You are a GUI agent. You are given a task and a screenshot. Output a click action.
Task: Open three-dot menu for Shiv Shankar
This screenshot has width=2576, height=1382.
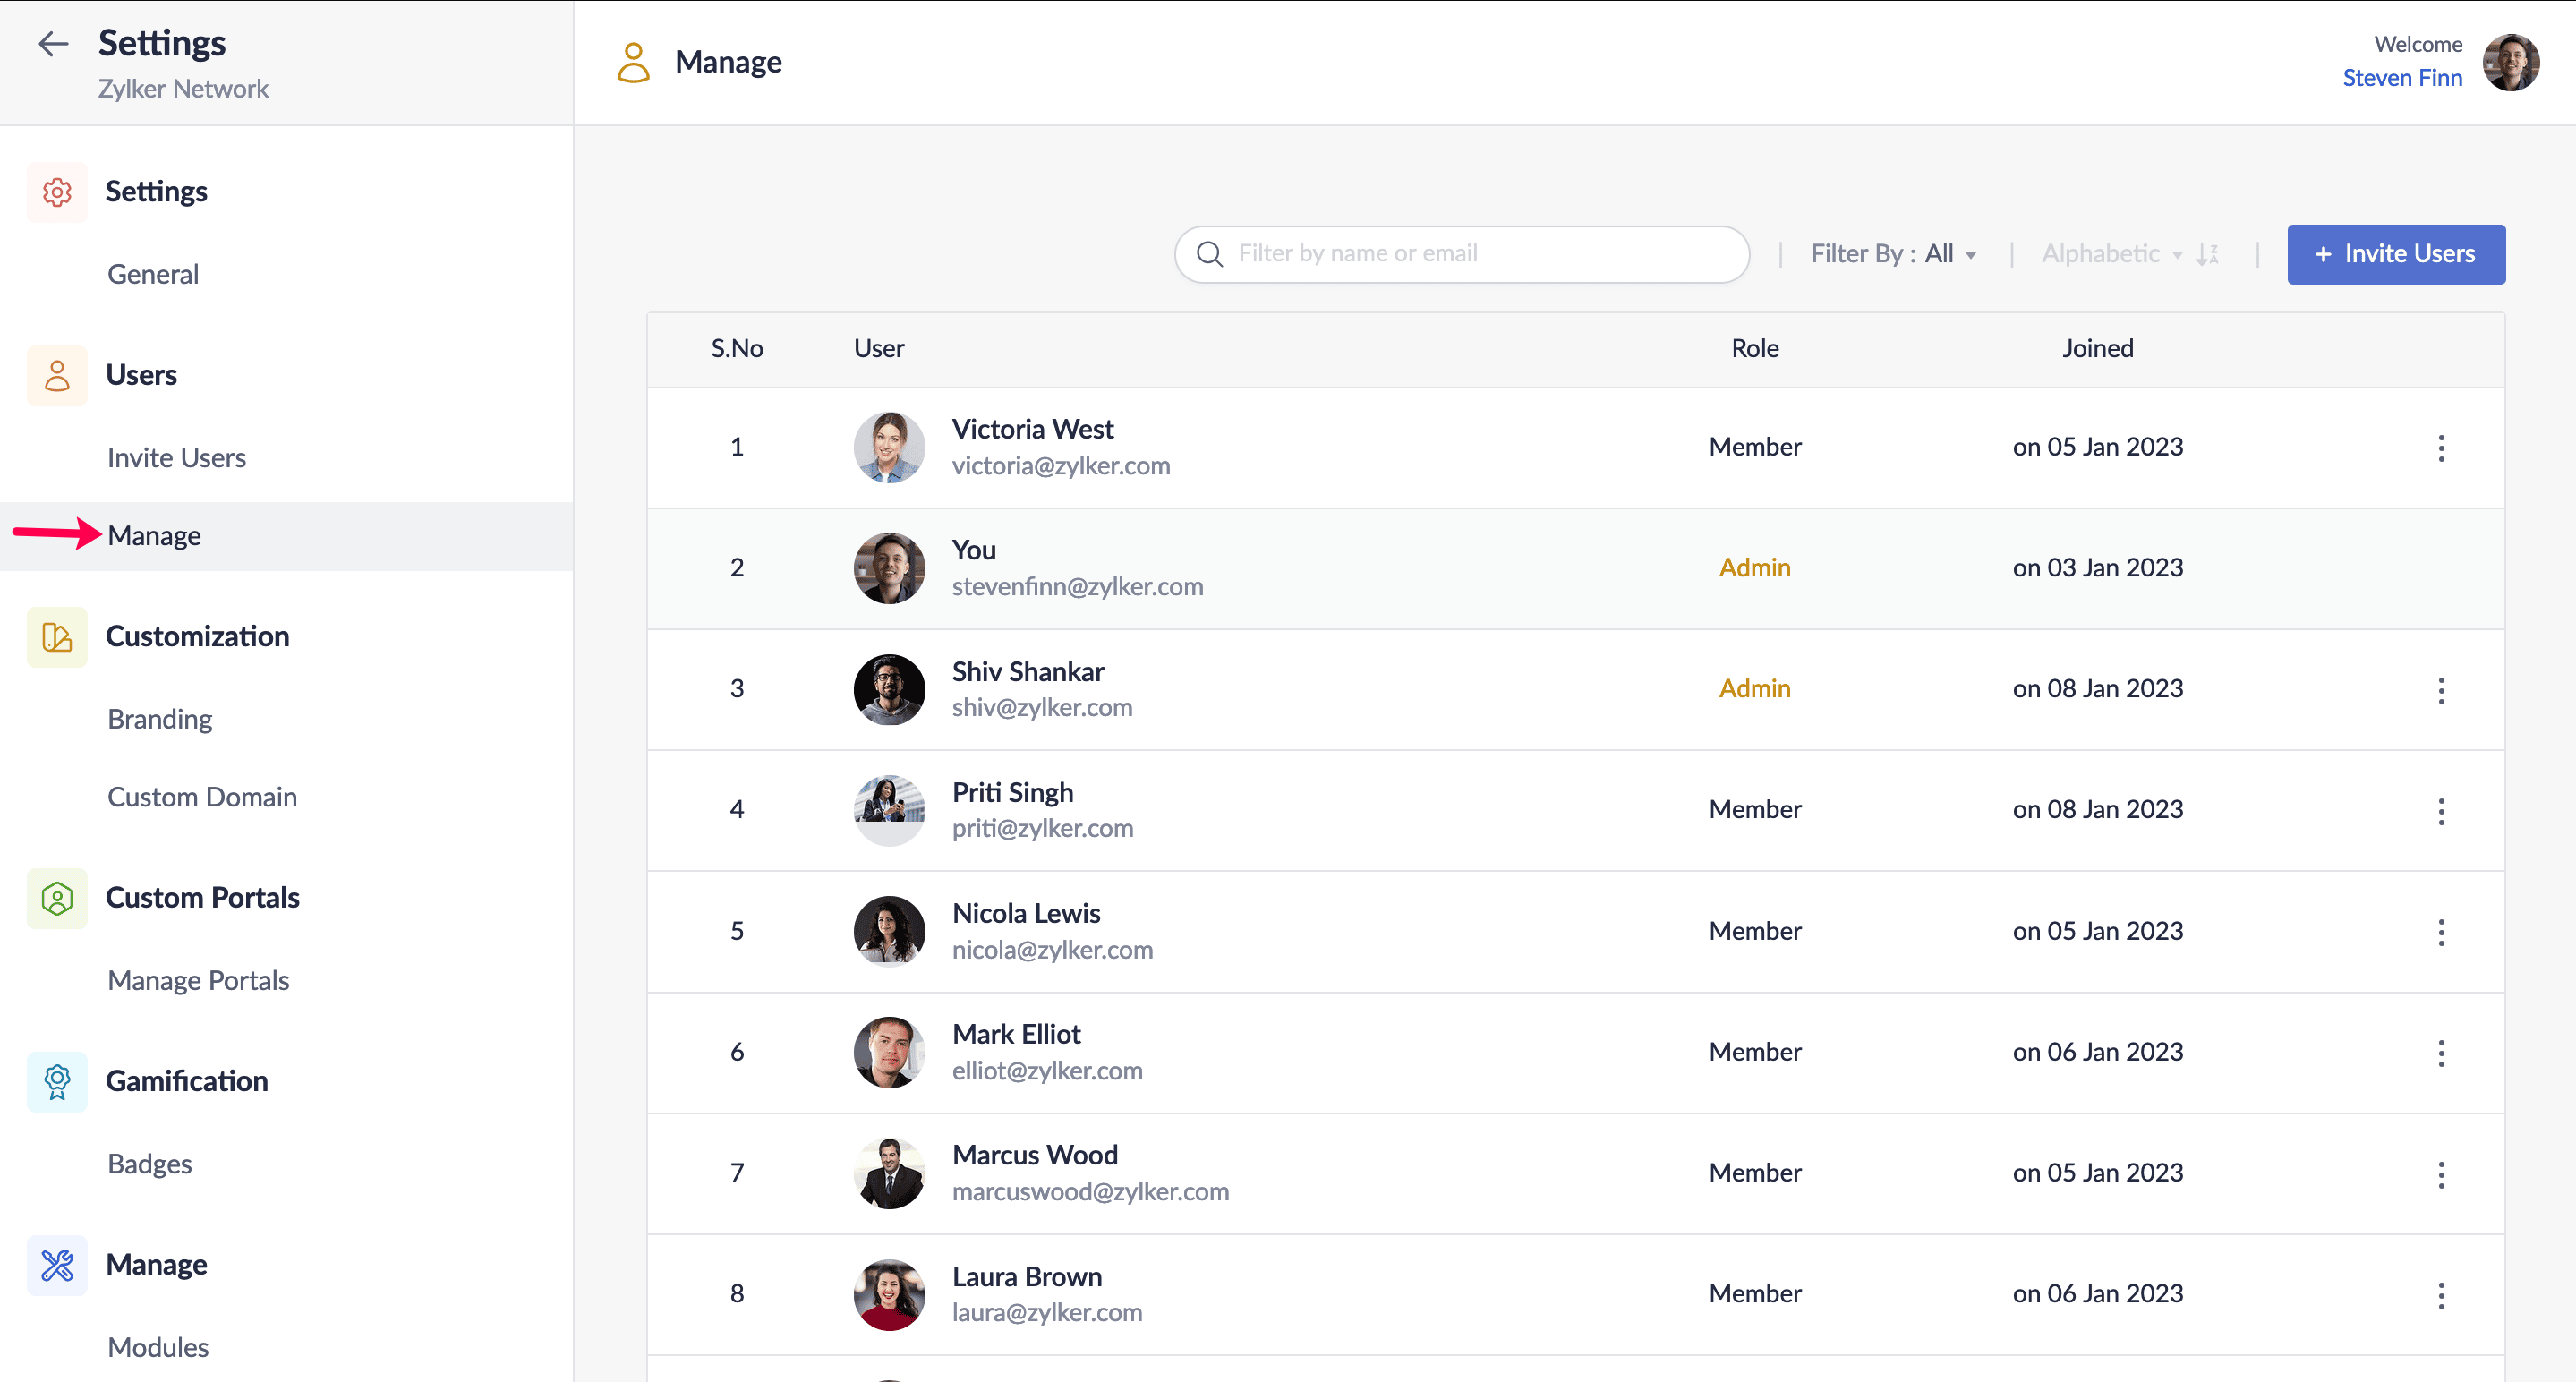(x=2440, y=689)
